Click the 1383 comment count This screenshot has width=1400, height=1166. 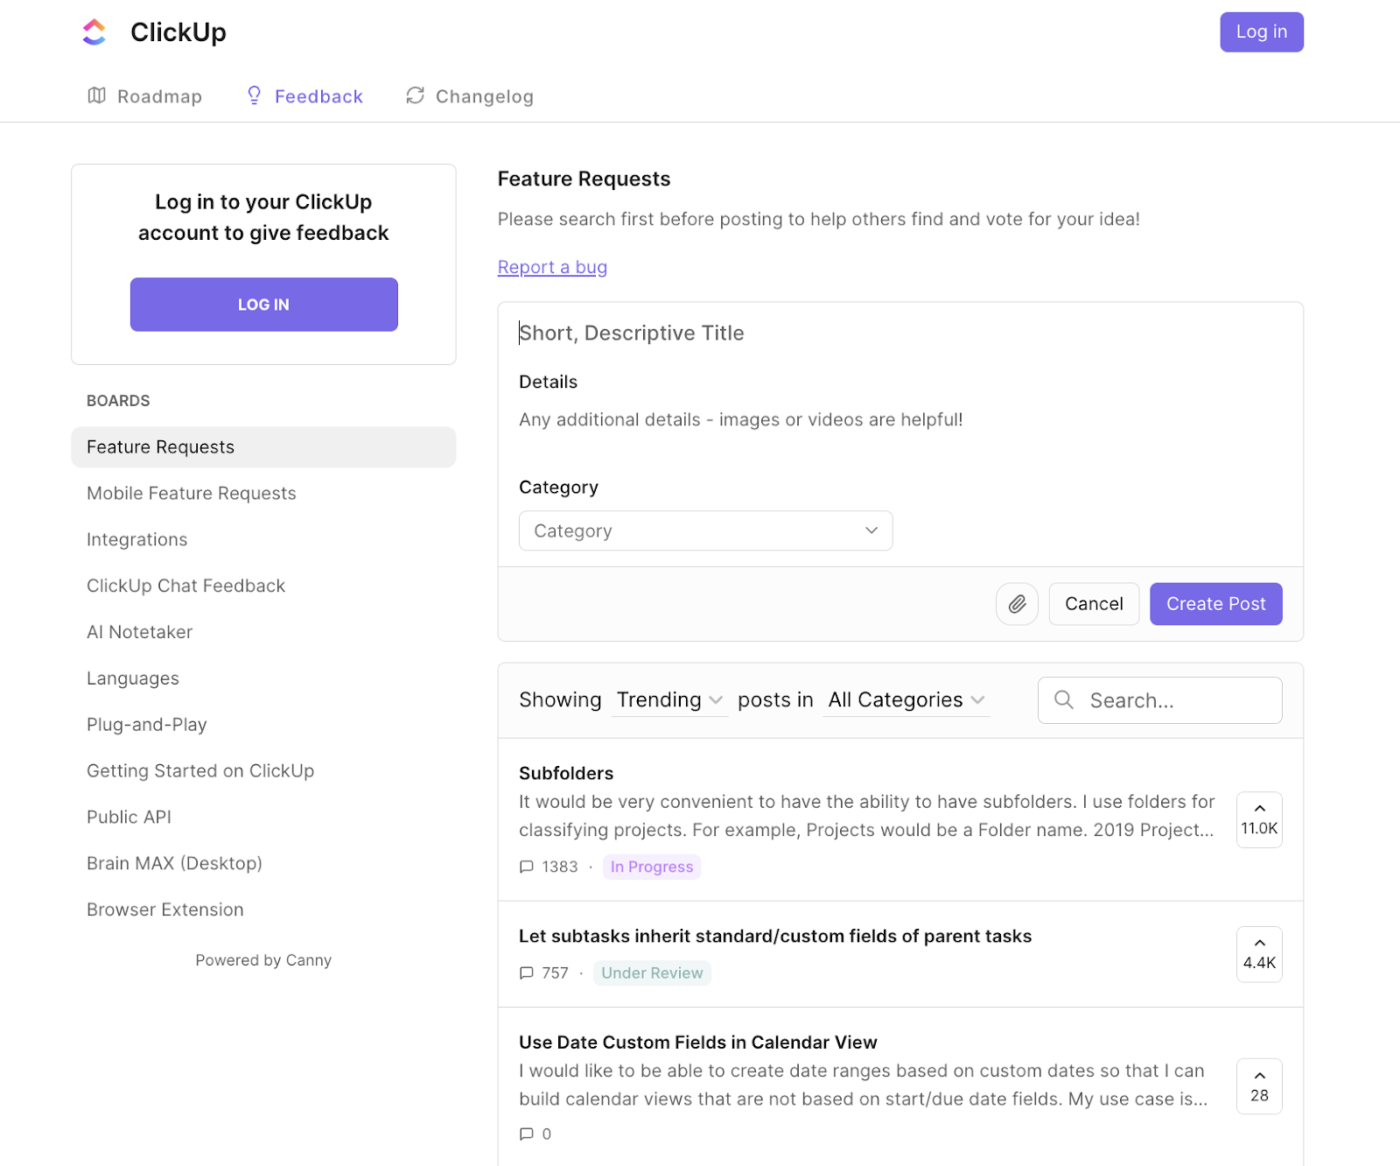[x=560, y=867]
